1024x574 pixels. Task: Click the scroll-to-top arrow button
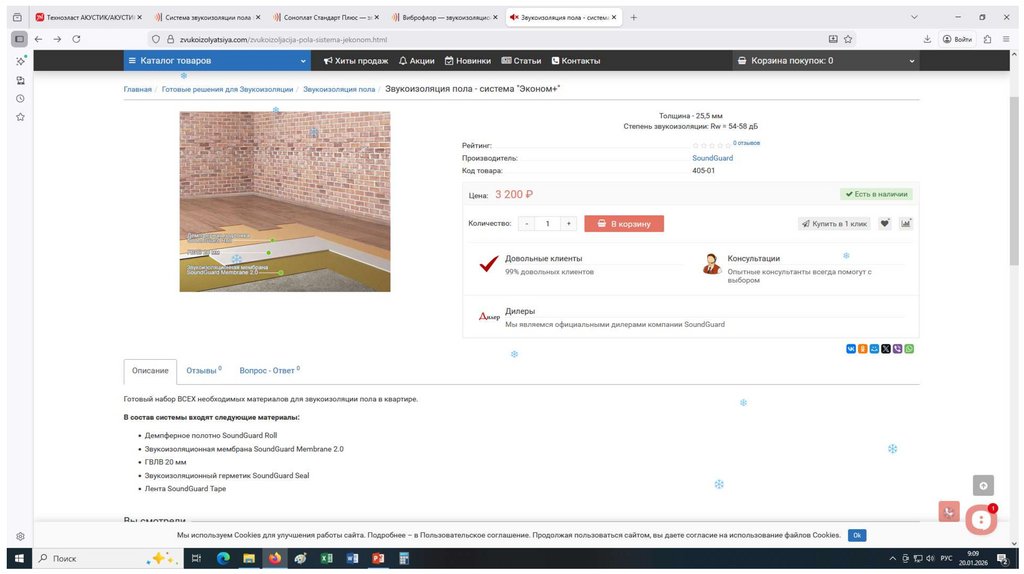(984, 485)
